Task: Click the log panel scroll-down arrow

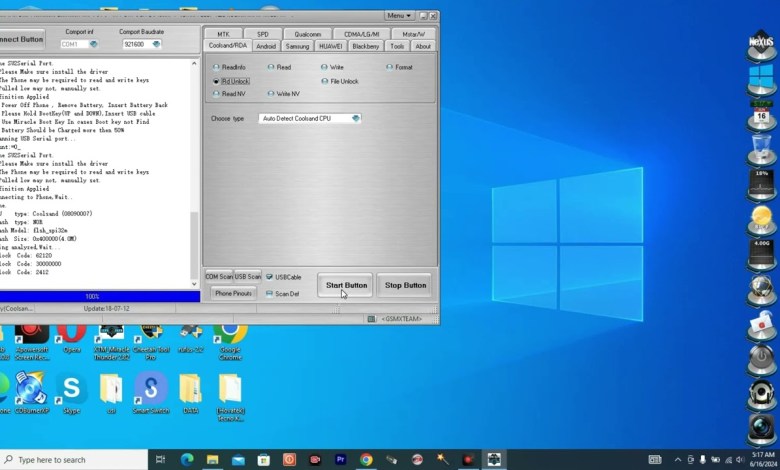Action: pyautogui.click(x=194, y=284)
